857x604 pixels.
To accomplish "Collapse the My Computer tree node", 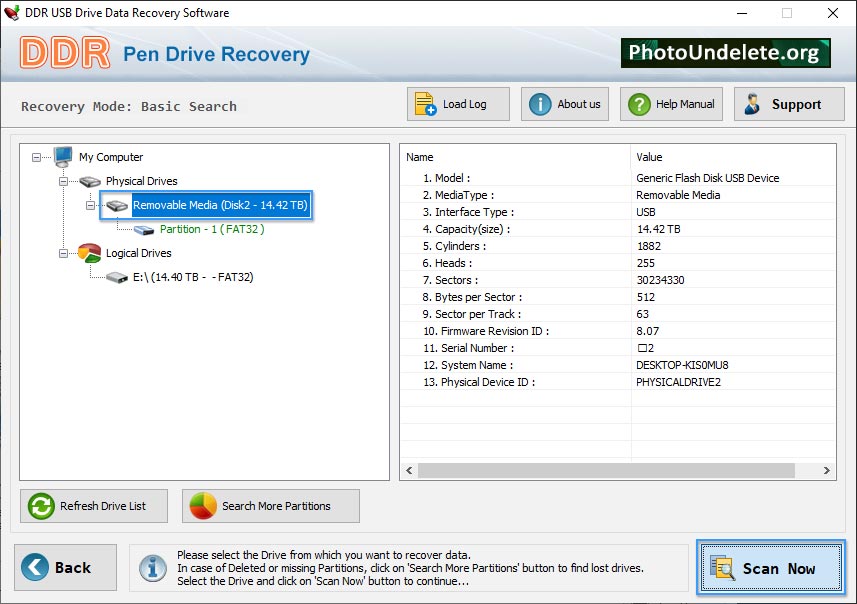I will tap(37, 157).
